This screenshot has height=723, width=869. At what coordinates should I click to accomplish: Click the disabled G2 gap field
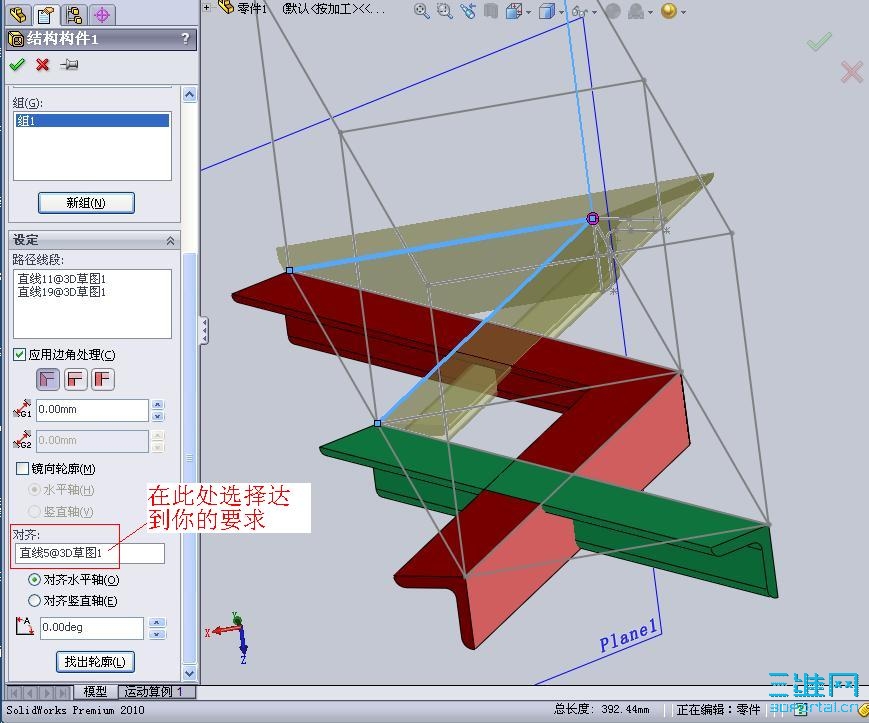pyautogui.click(x=92, y=441)
